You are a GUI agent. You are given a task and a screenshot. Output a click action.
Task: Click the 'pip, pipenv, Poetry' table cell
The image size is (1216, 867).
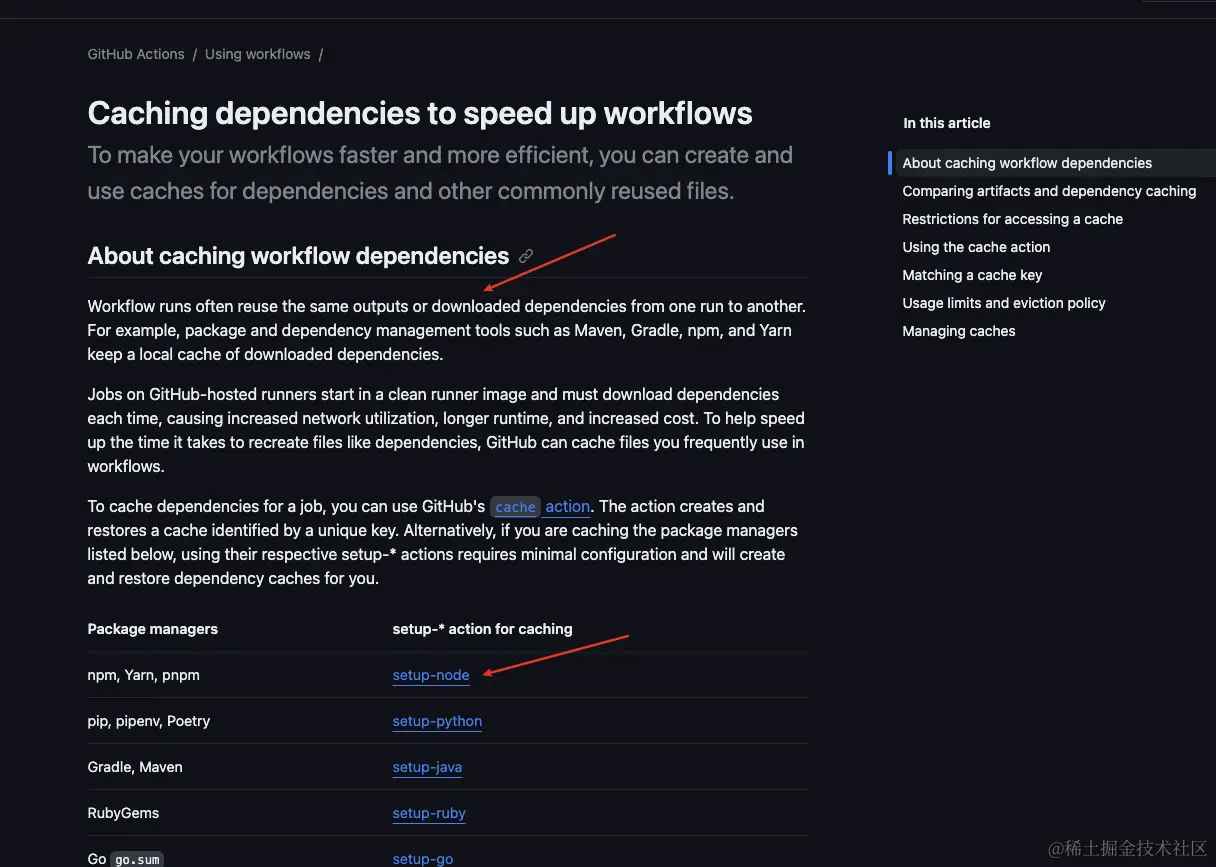pos(149,721)
